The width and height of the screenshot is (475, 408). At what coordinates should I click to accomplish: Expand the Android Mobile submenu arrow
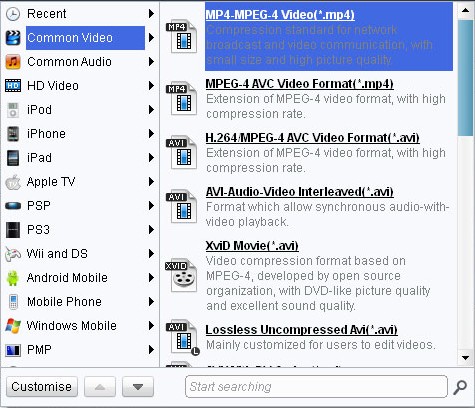(x=151, y=278)
